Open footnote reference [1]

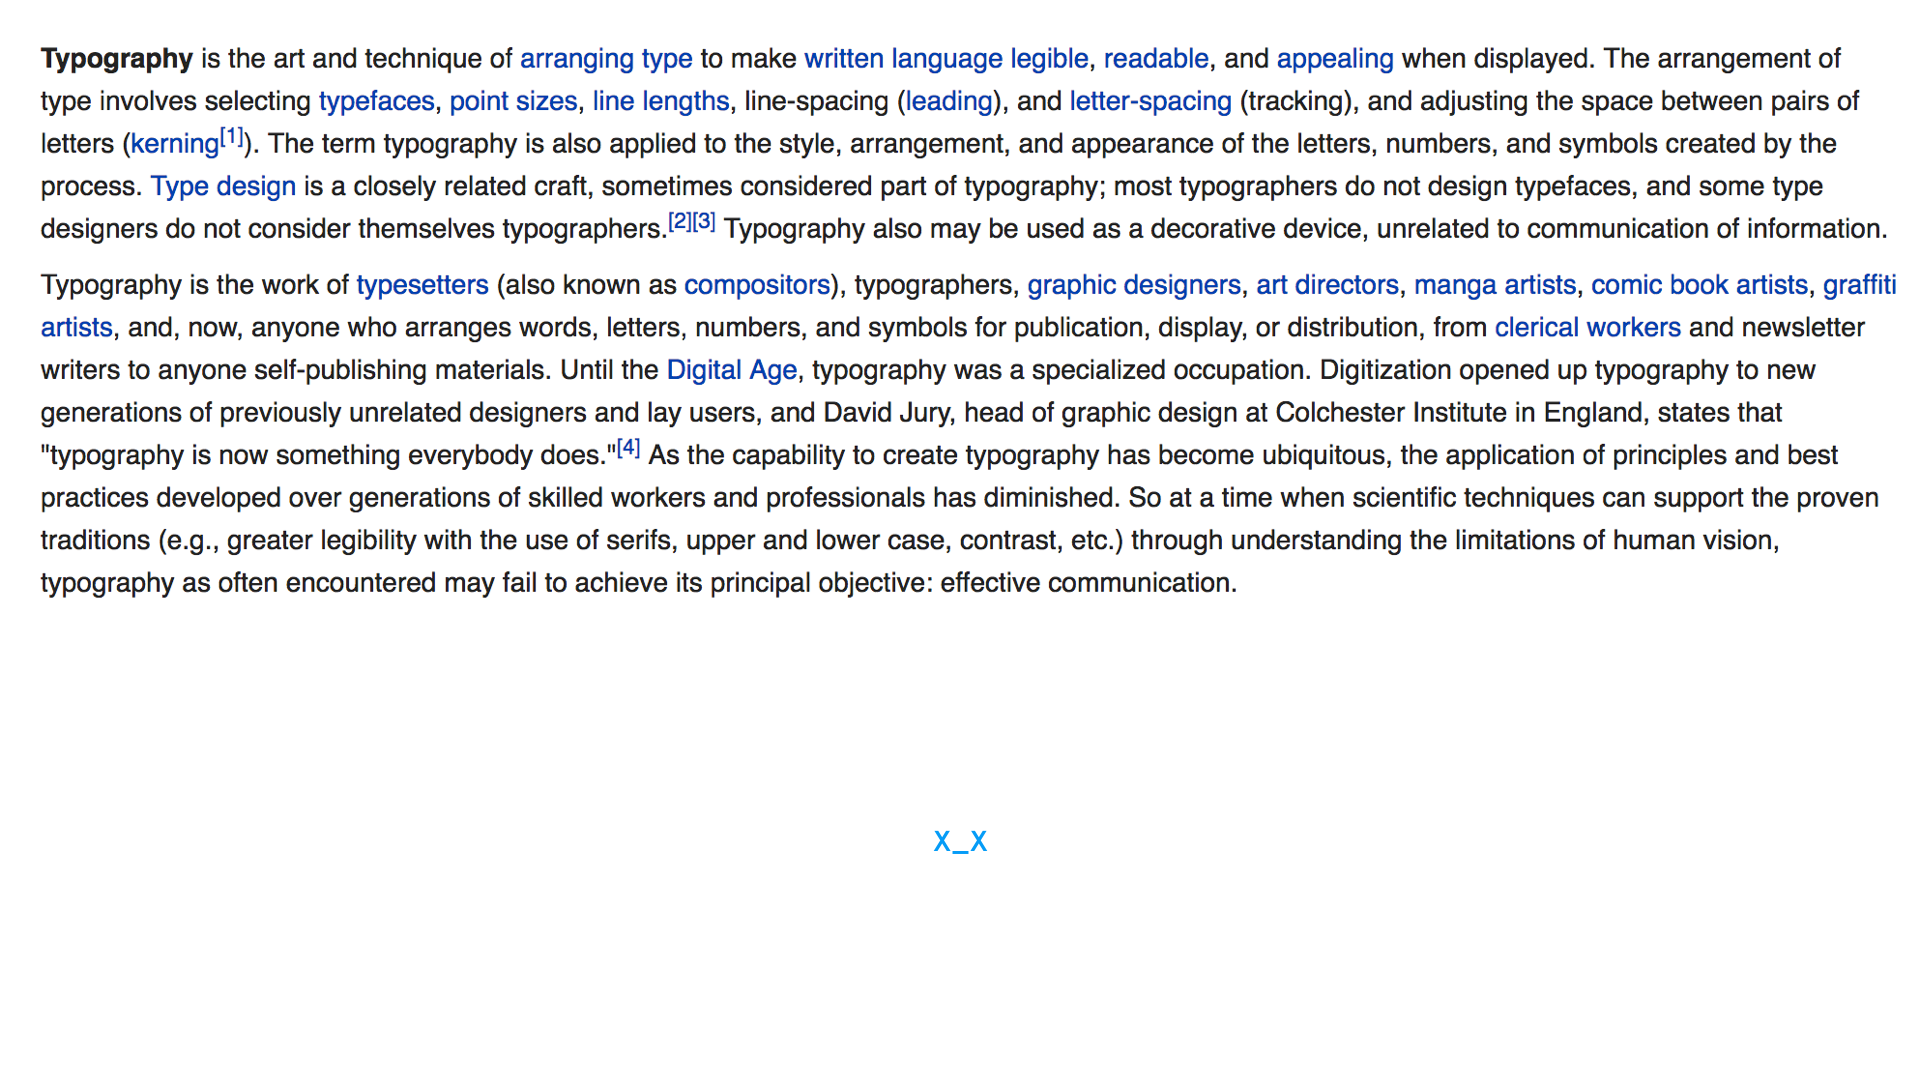[232, 136]
